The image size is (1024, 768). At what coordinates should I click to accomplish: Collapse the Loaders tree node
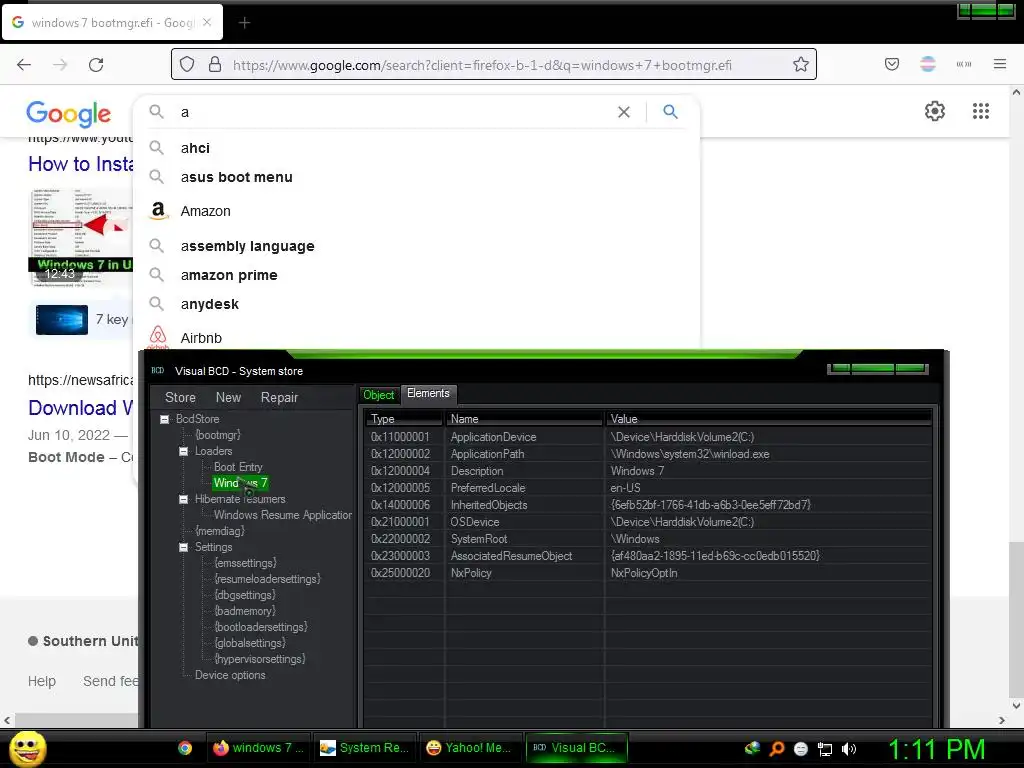[184, 451]
